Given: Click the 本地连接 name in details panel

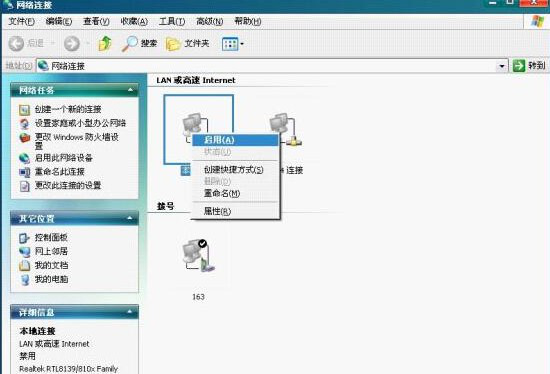Looking at the screenshot, I should click(38, 331).
